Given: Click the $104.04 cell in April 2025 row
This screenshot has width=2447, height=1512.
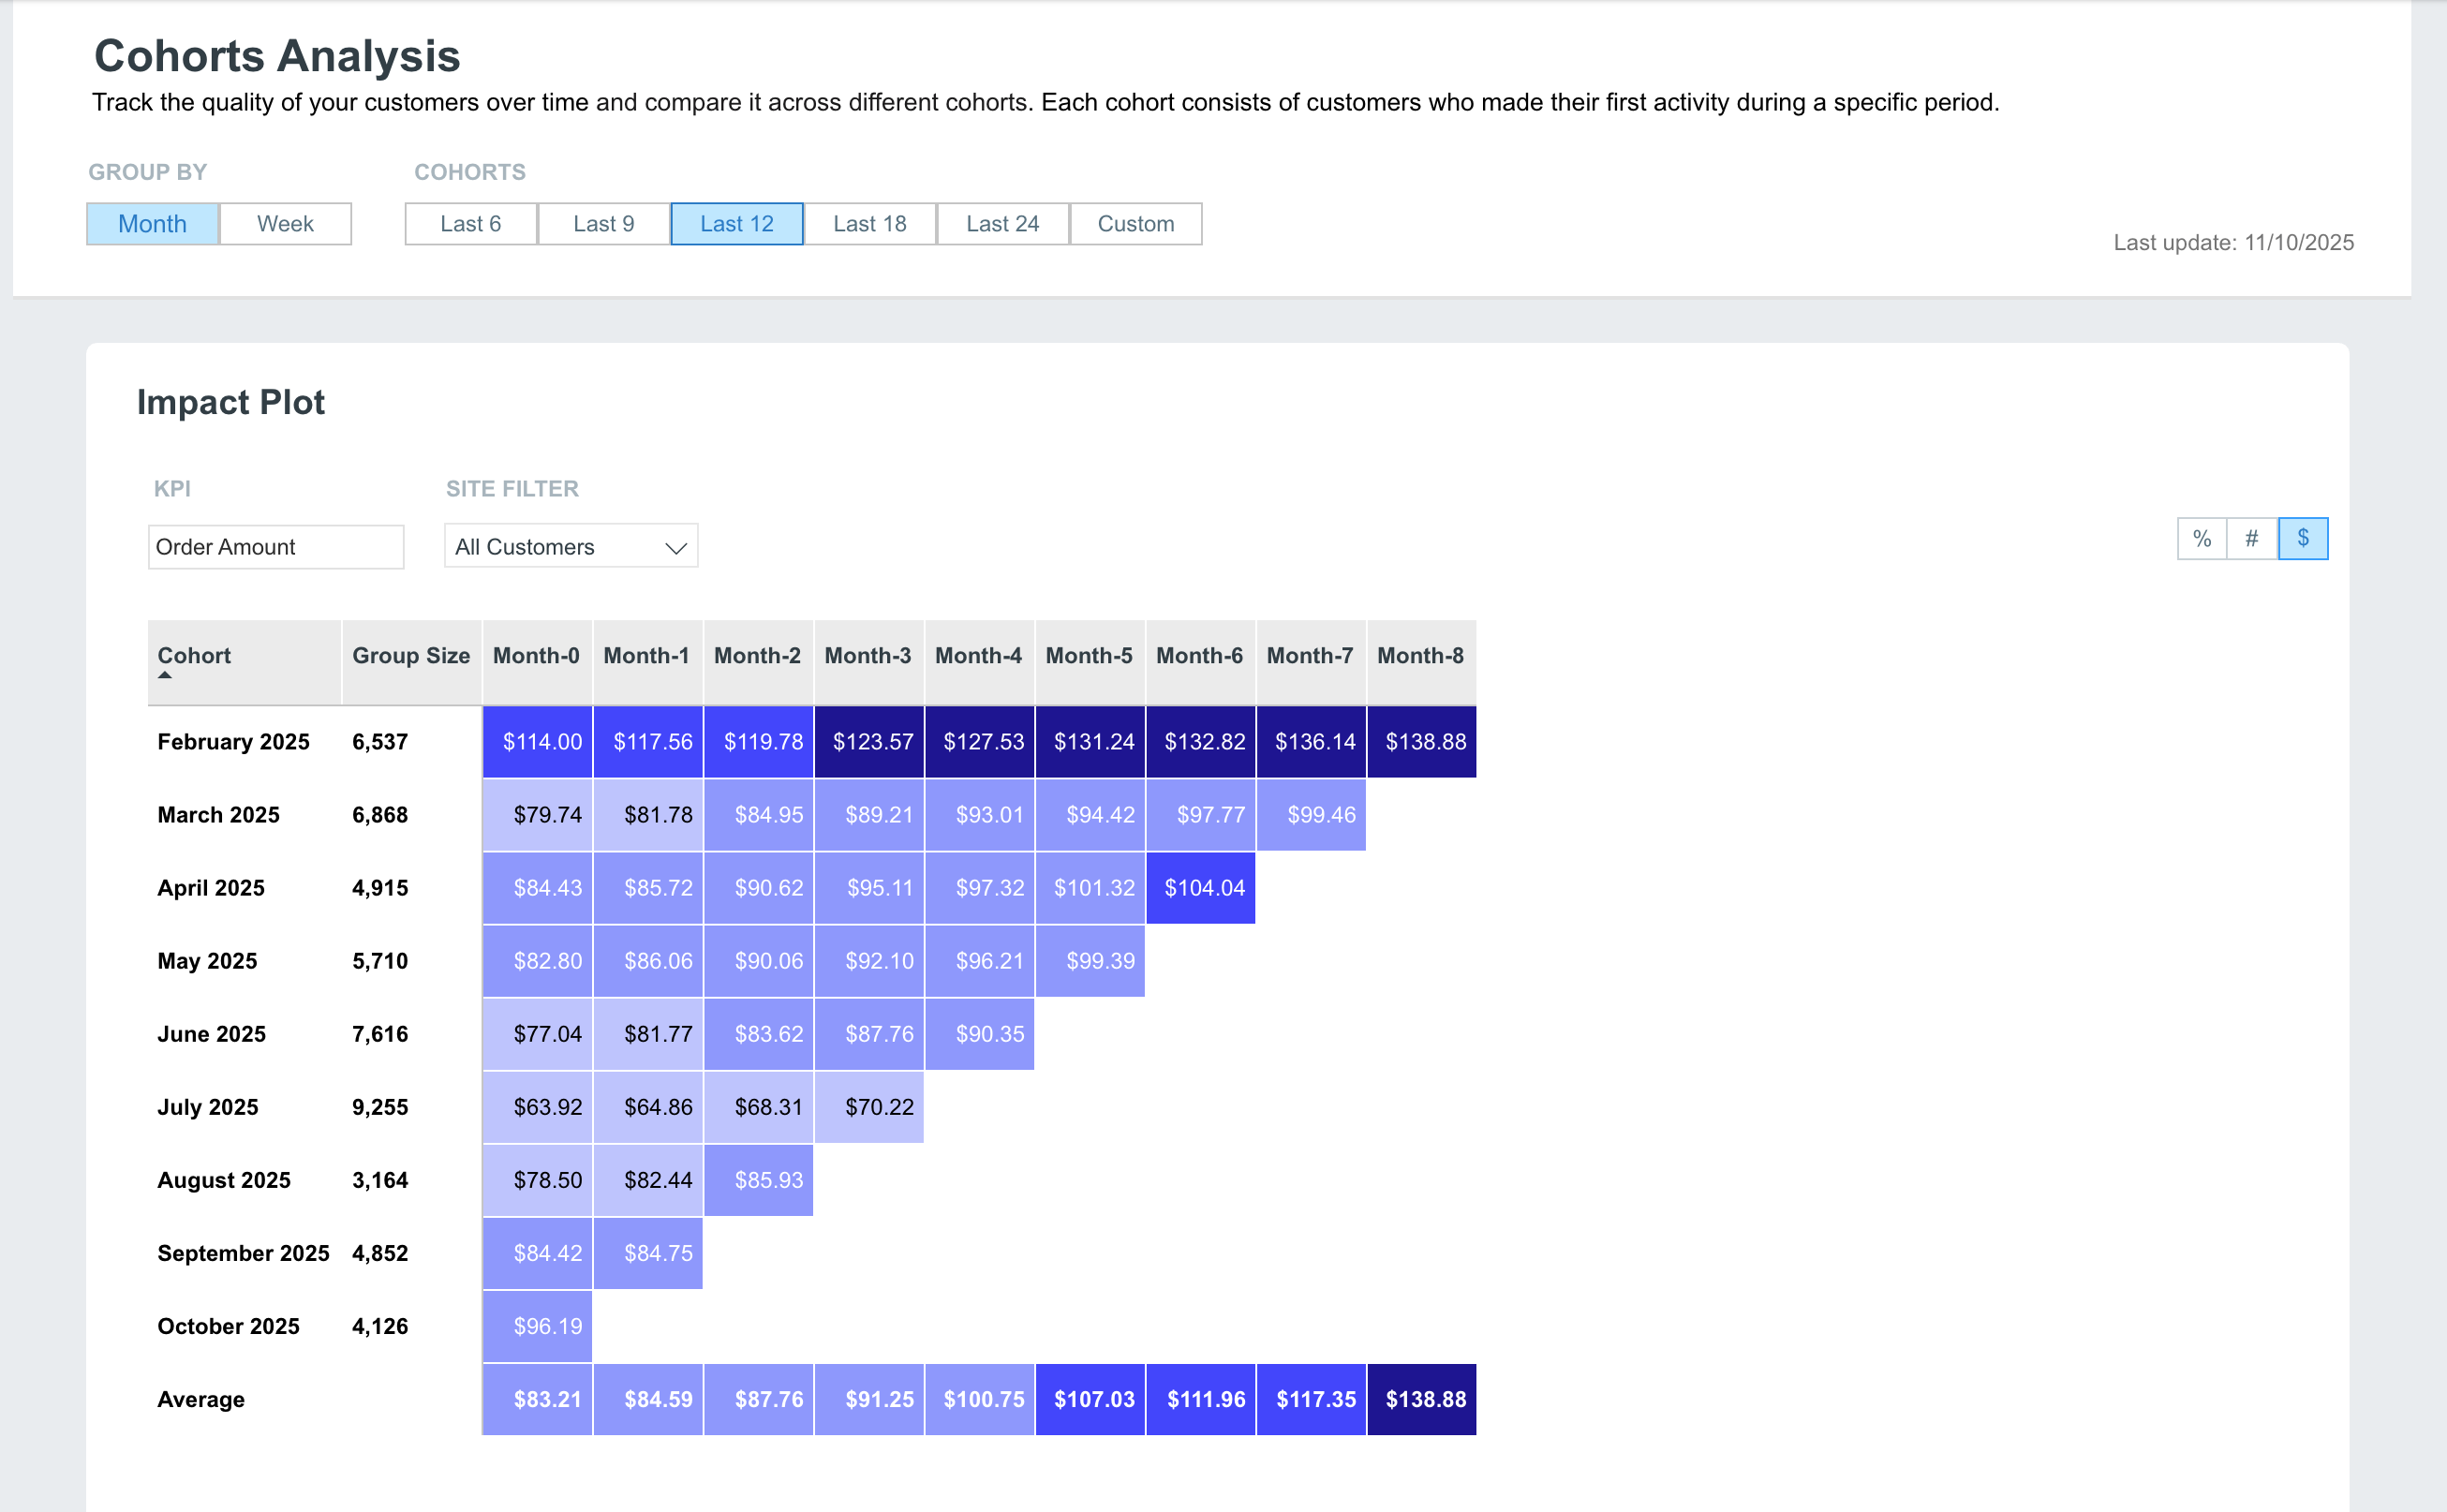Looking at the screenshot, I should (x=1201, y=888).
